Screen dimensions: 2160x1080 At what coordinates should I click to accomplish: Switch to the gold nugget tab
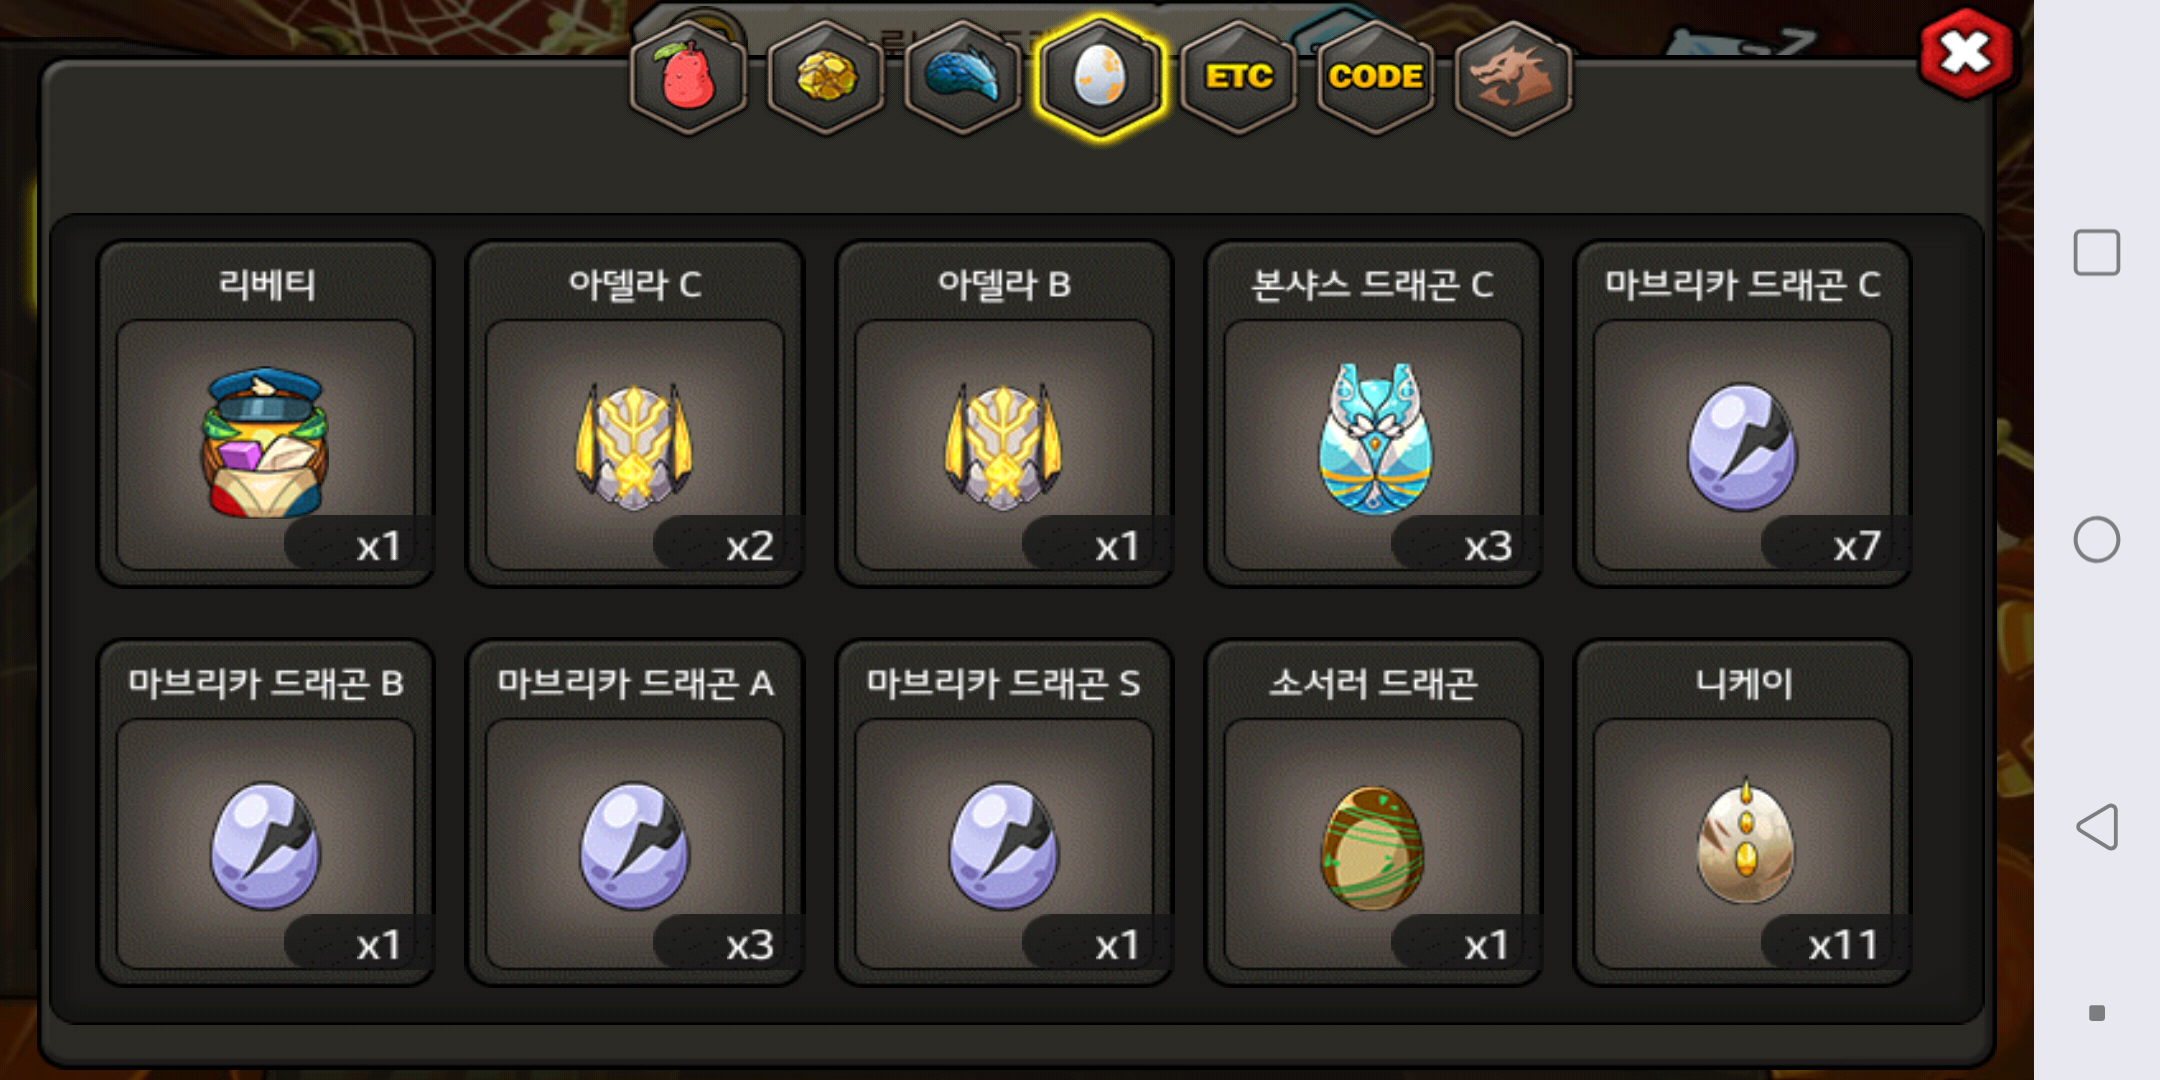click(825, 77)
